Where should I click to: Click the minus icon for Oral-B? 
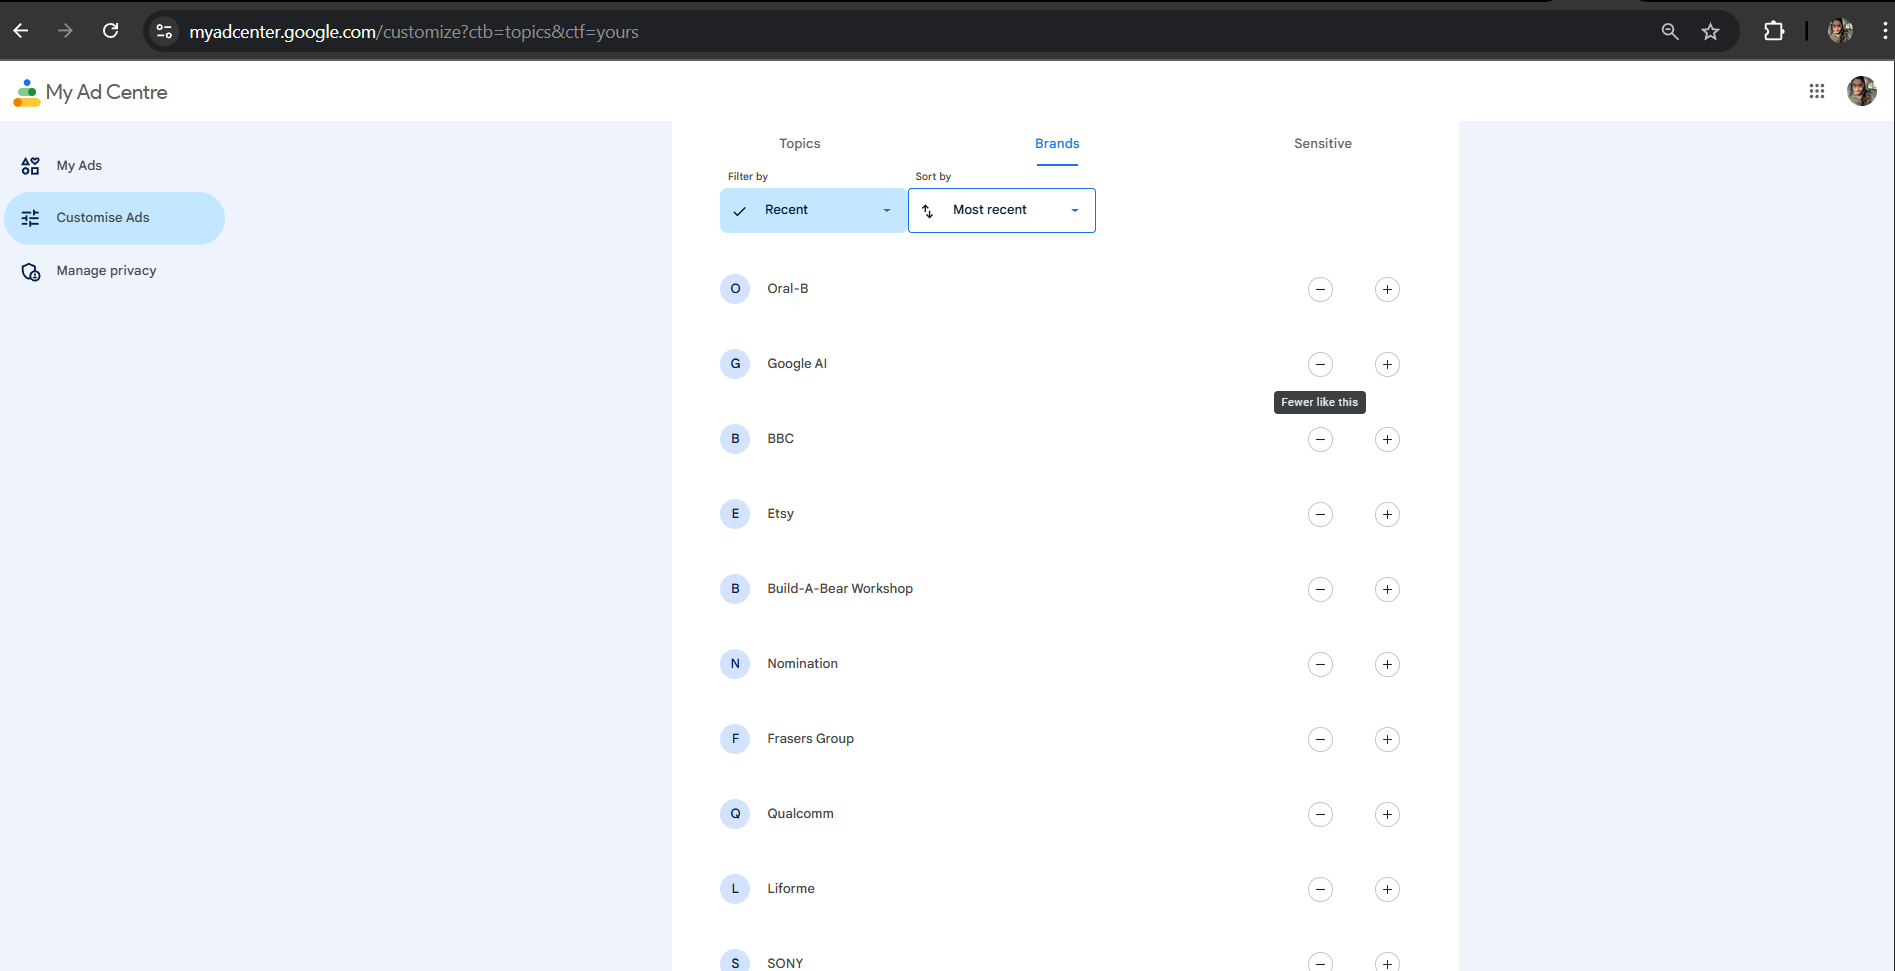click(1320, 289)
